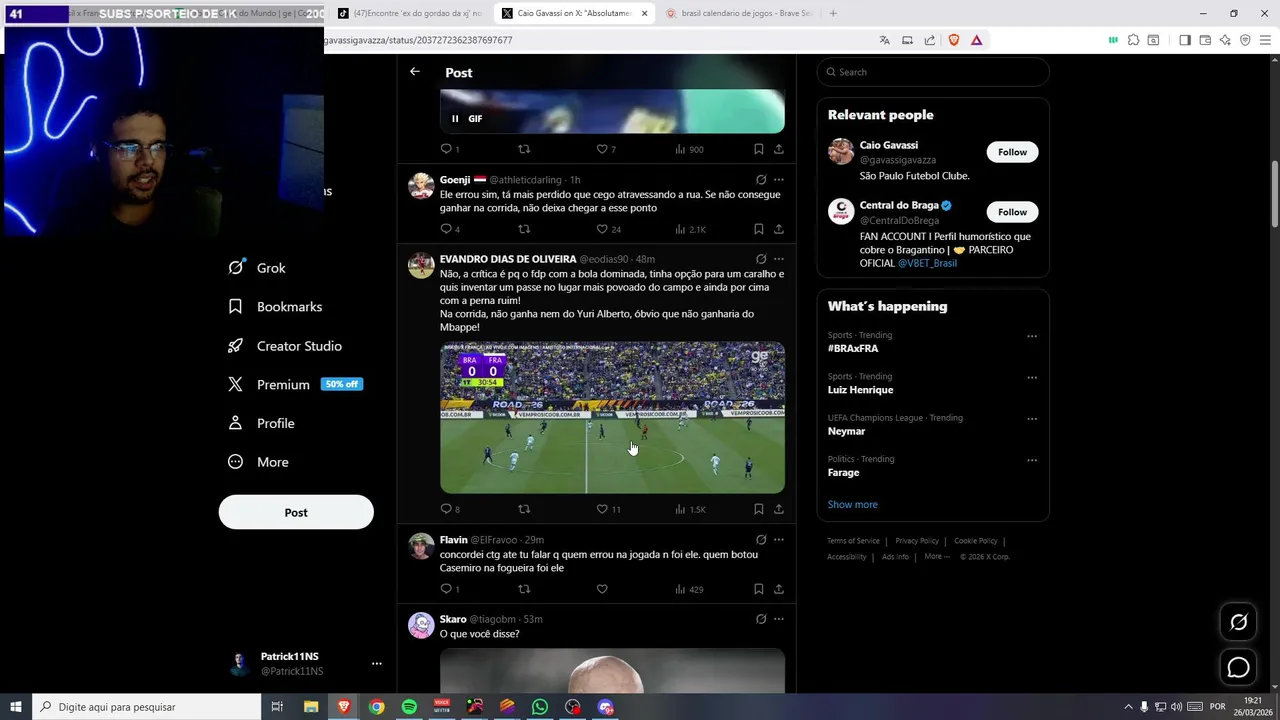The image size is (1280, 720).
Task: Click Grok explain icon on Goenji's reply
Action: [760, 180]
